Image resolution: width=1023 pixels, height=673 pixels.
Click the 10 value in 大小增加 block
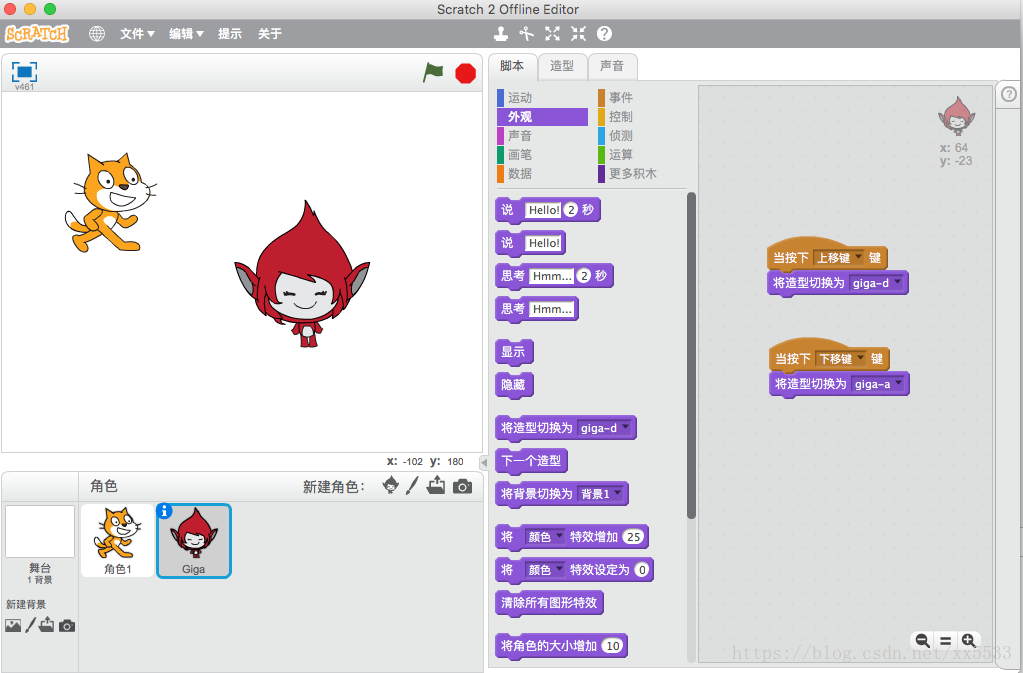pyautogui.click(x=612, y=646)
